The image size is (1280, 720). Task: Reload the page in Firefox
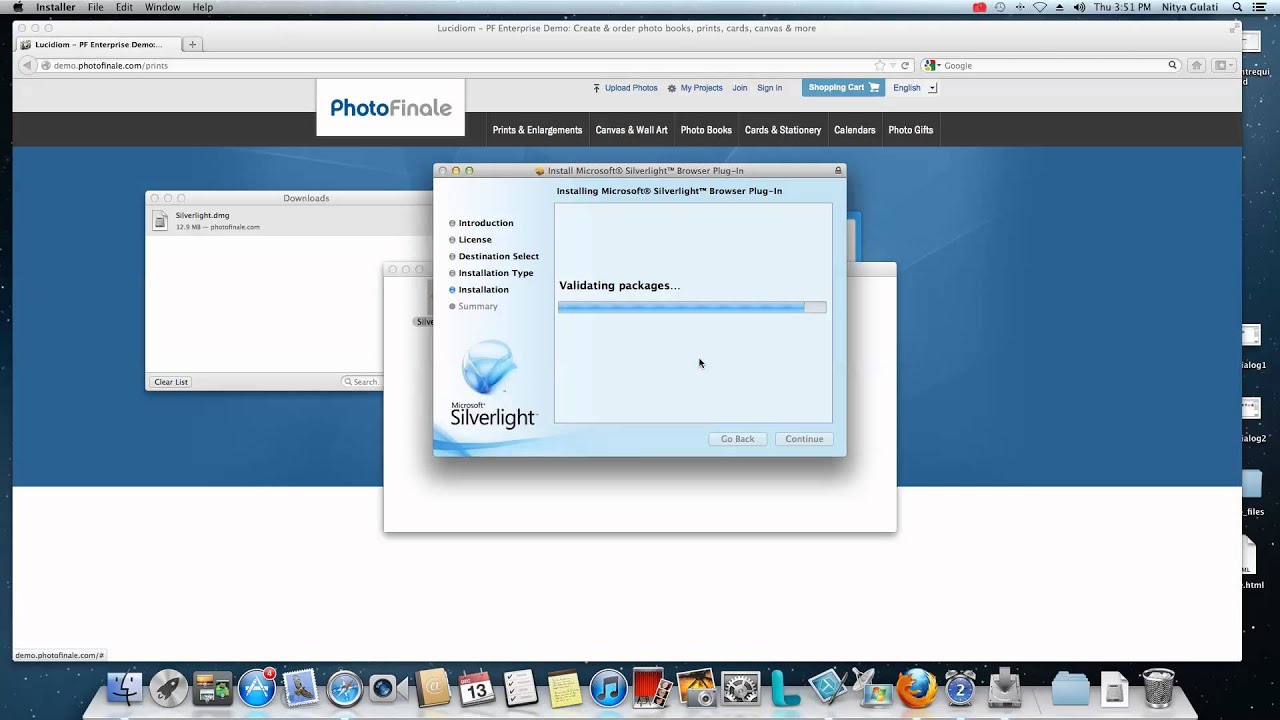905,65
